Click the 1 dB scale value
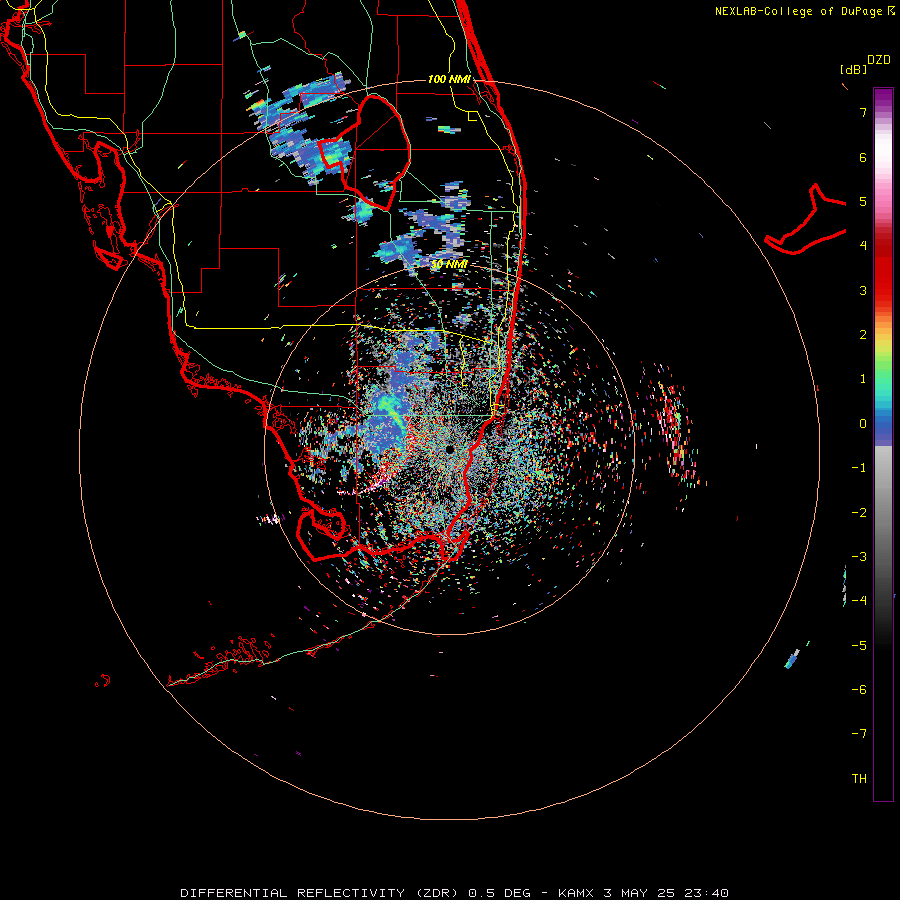 (x=863, y=379)
